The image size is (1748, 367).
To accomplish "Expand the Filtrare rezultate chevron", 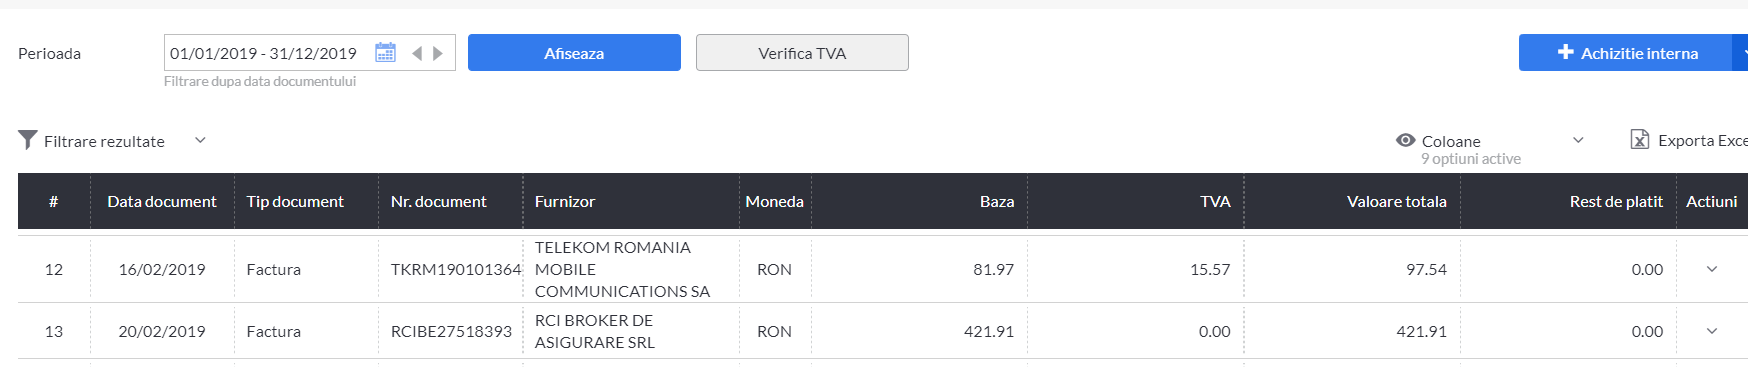I will 200,140.
